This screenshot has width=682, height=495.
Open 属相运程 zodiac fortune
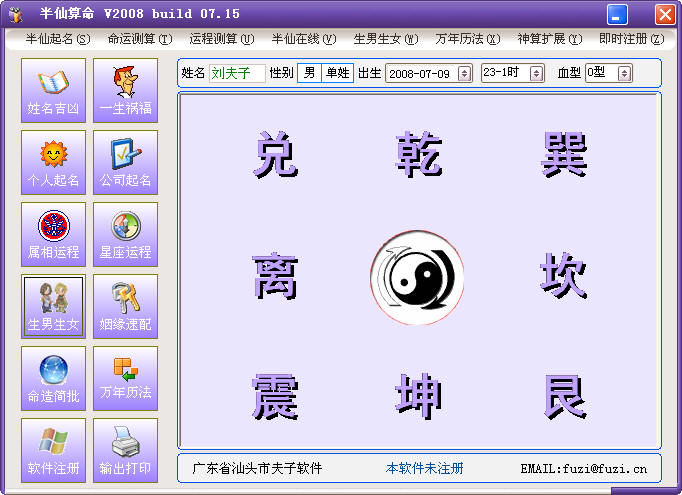pos(53,234)
